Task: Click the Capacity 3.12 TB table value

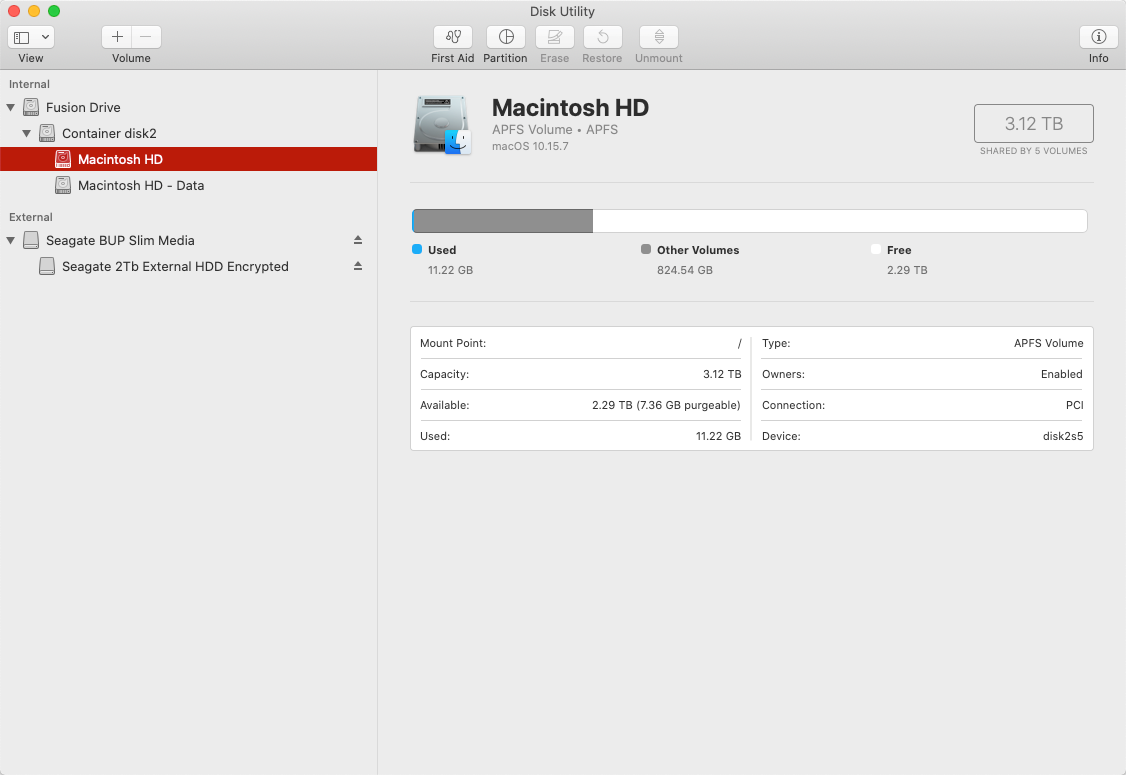Action: (722, 374)
